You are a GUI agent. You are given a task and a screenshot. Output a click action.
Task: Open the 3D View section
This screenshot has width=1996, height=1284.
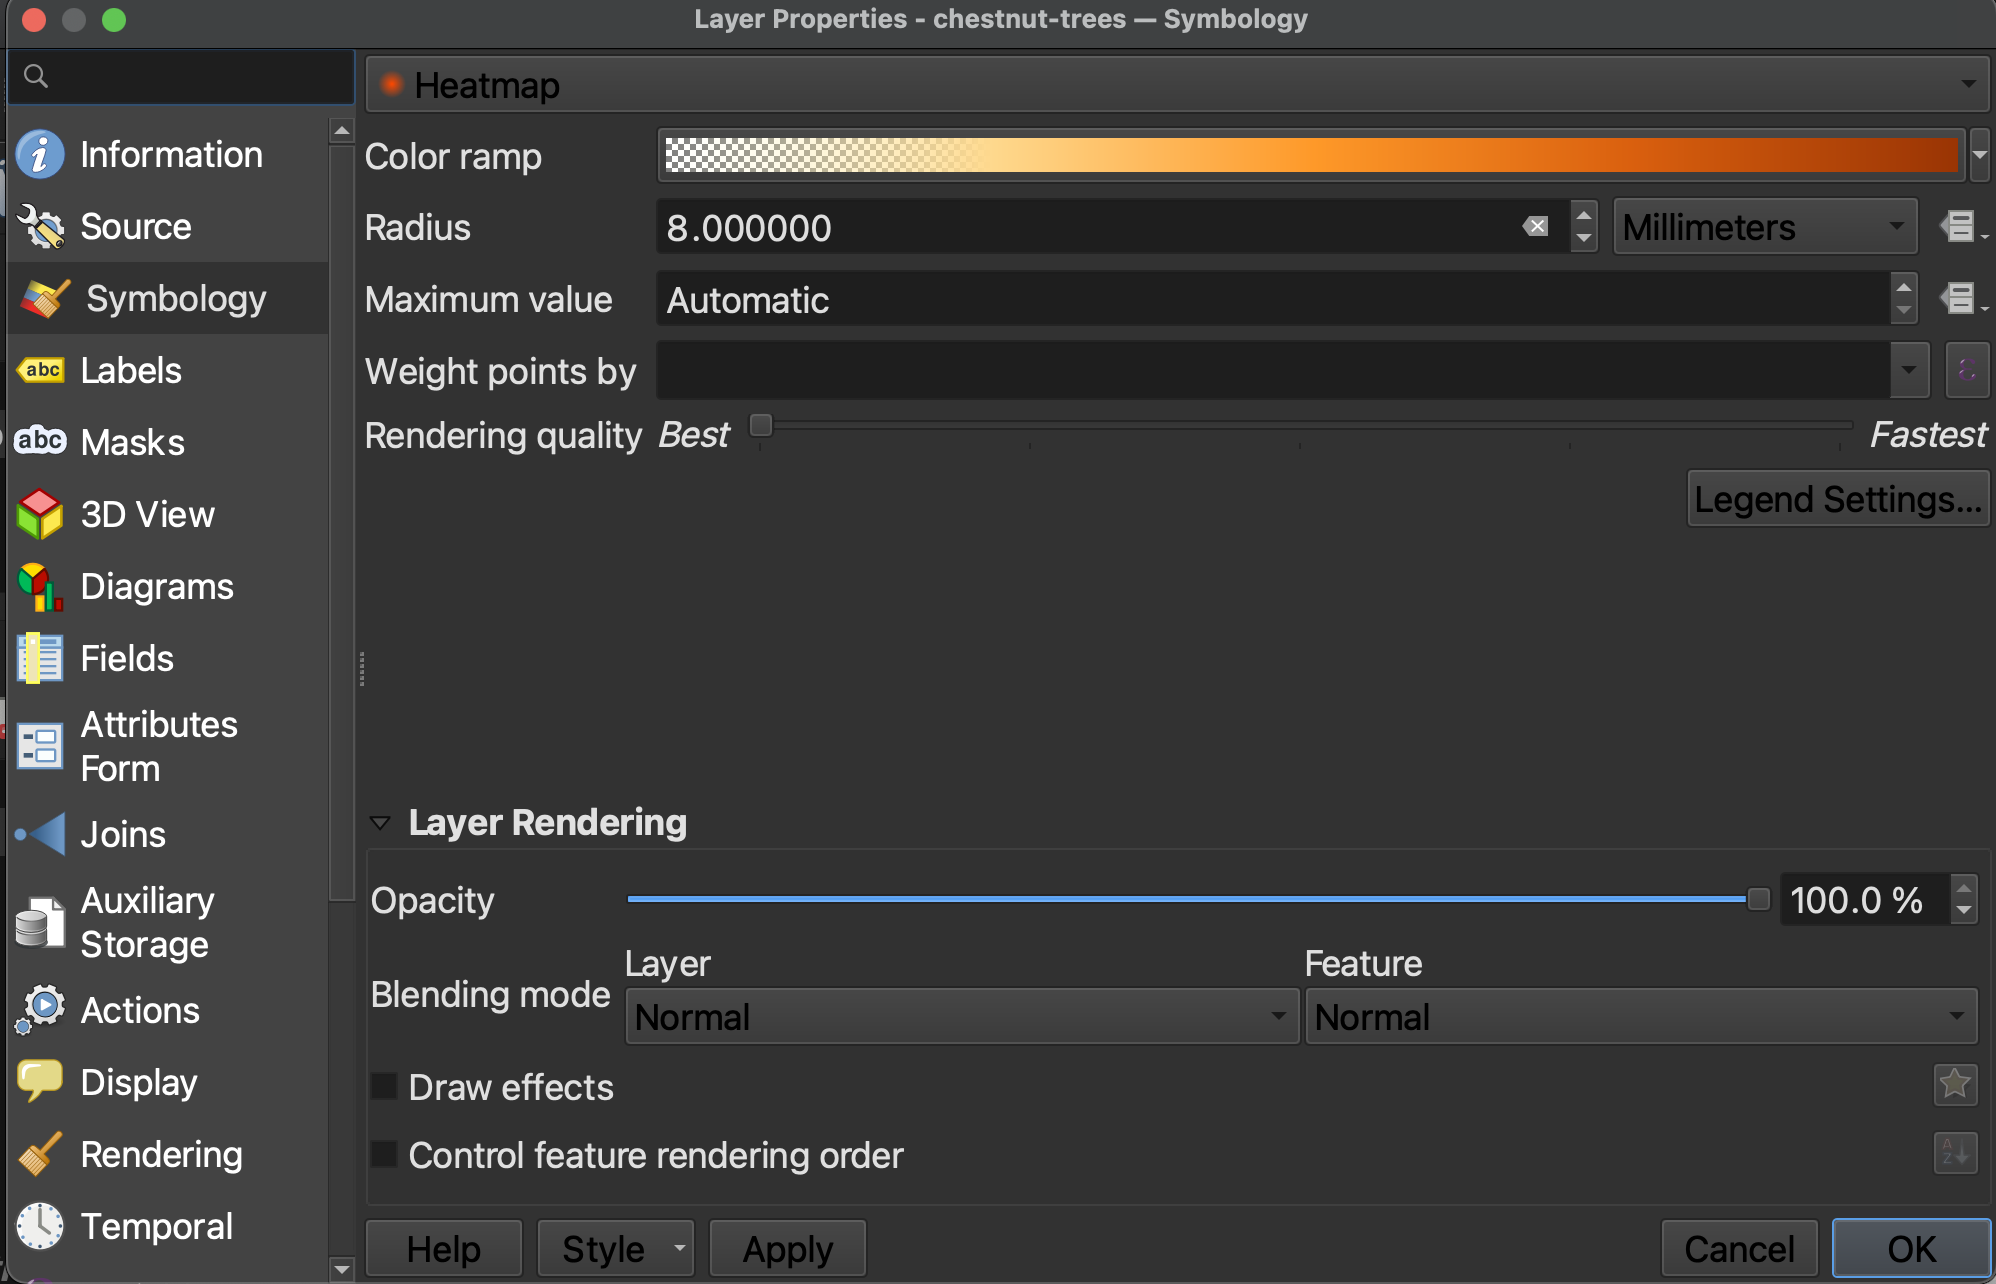(x=147, y=514)
